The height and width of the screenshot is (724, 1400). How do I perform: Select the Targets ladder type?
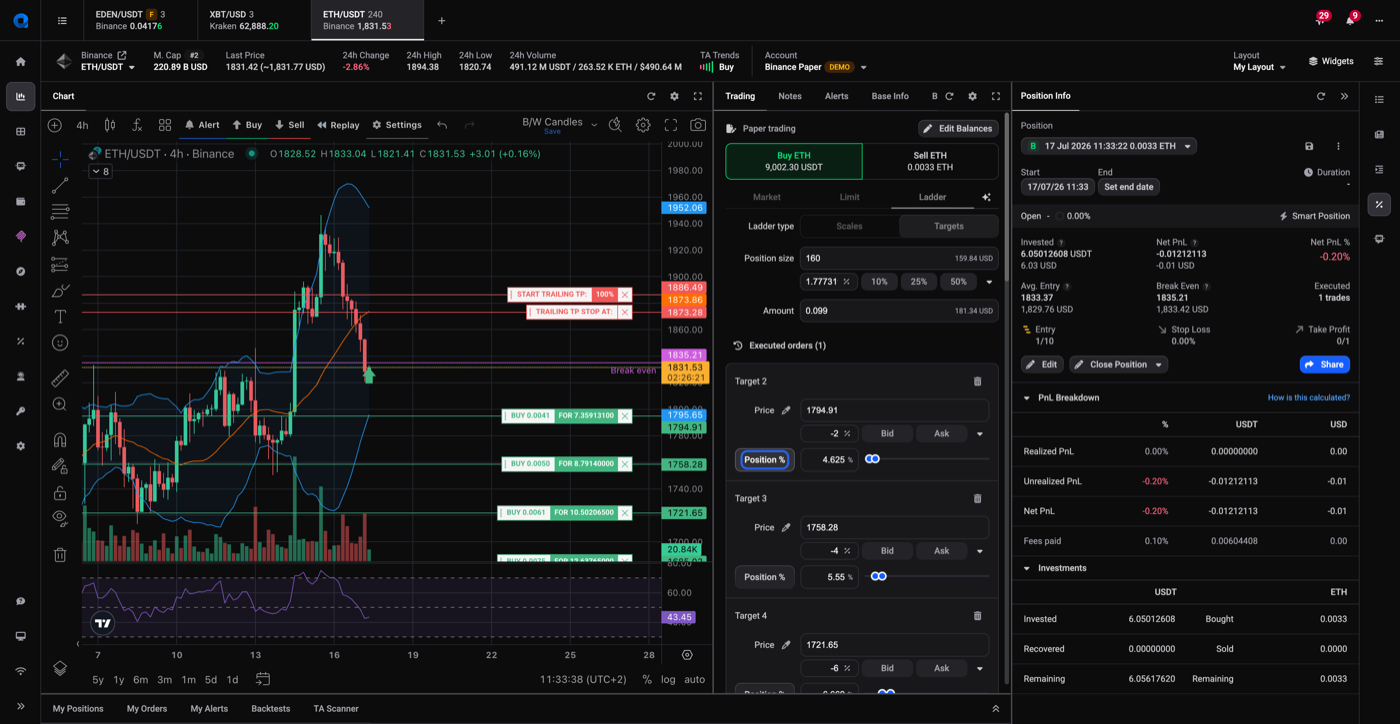pyautogui.click(x=949, y=226)
